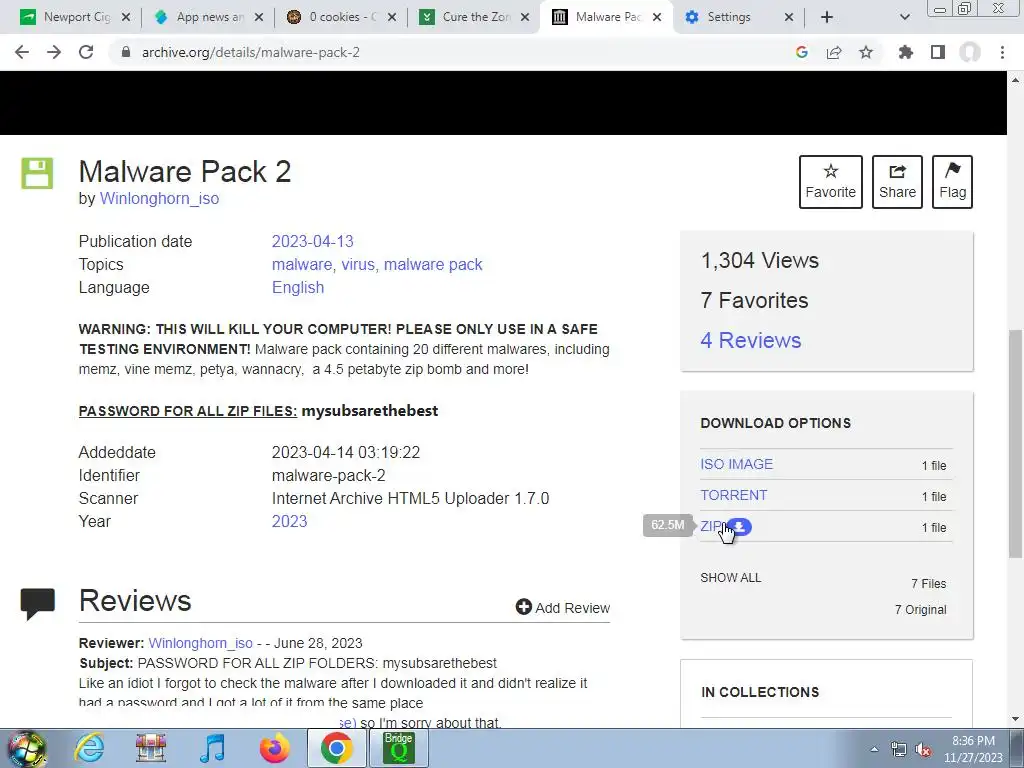This screenshot has height=768, width=1024.
Task: Open the Chrome three-dot menu
Action: [x=1002, y=52]
